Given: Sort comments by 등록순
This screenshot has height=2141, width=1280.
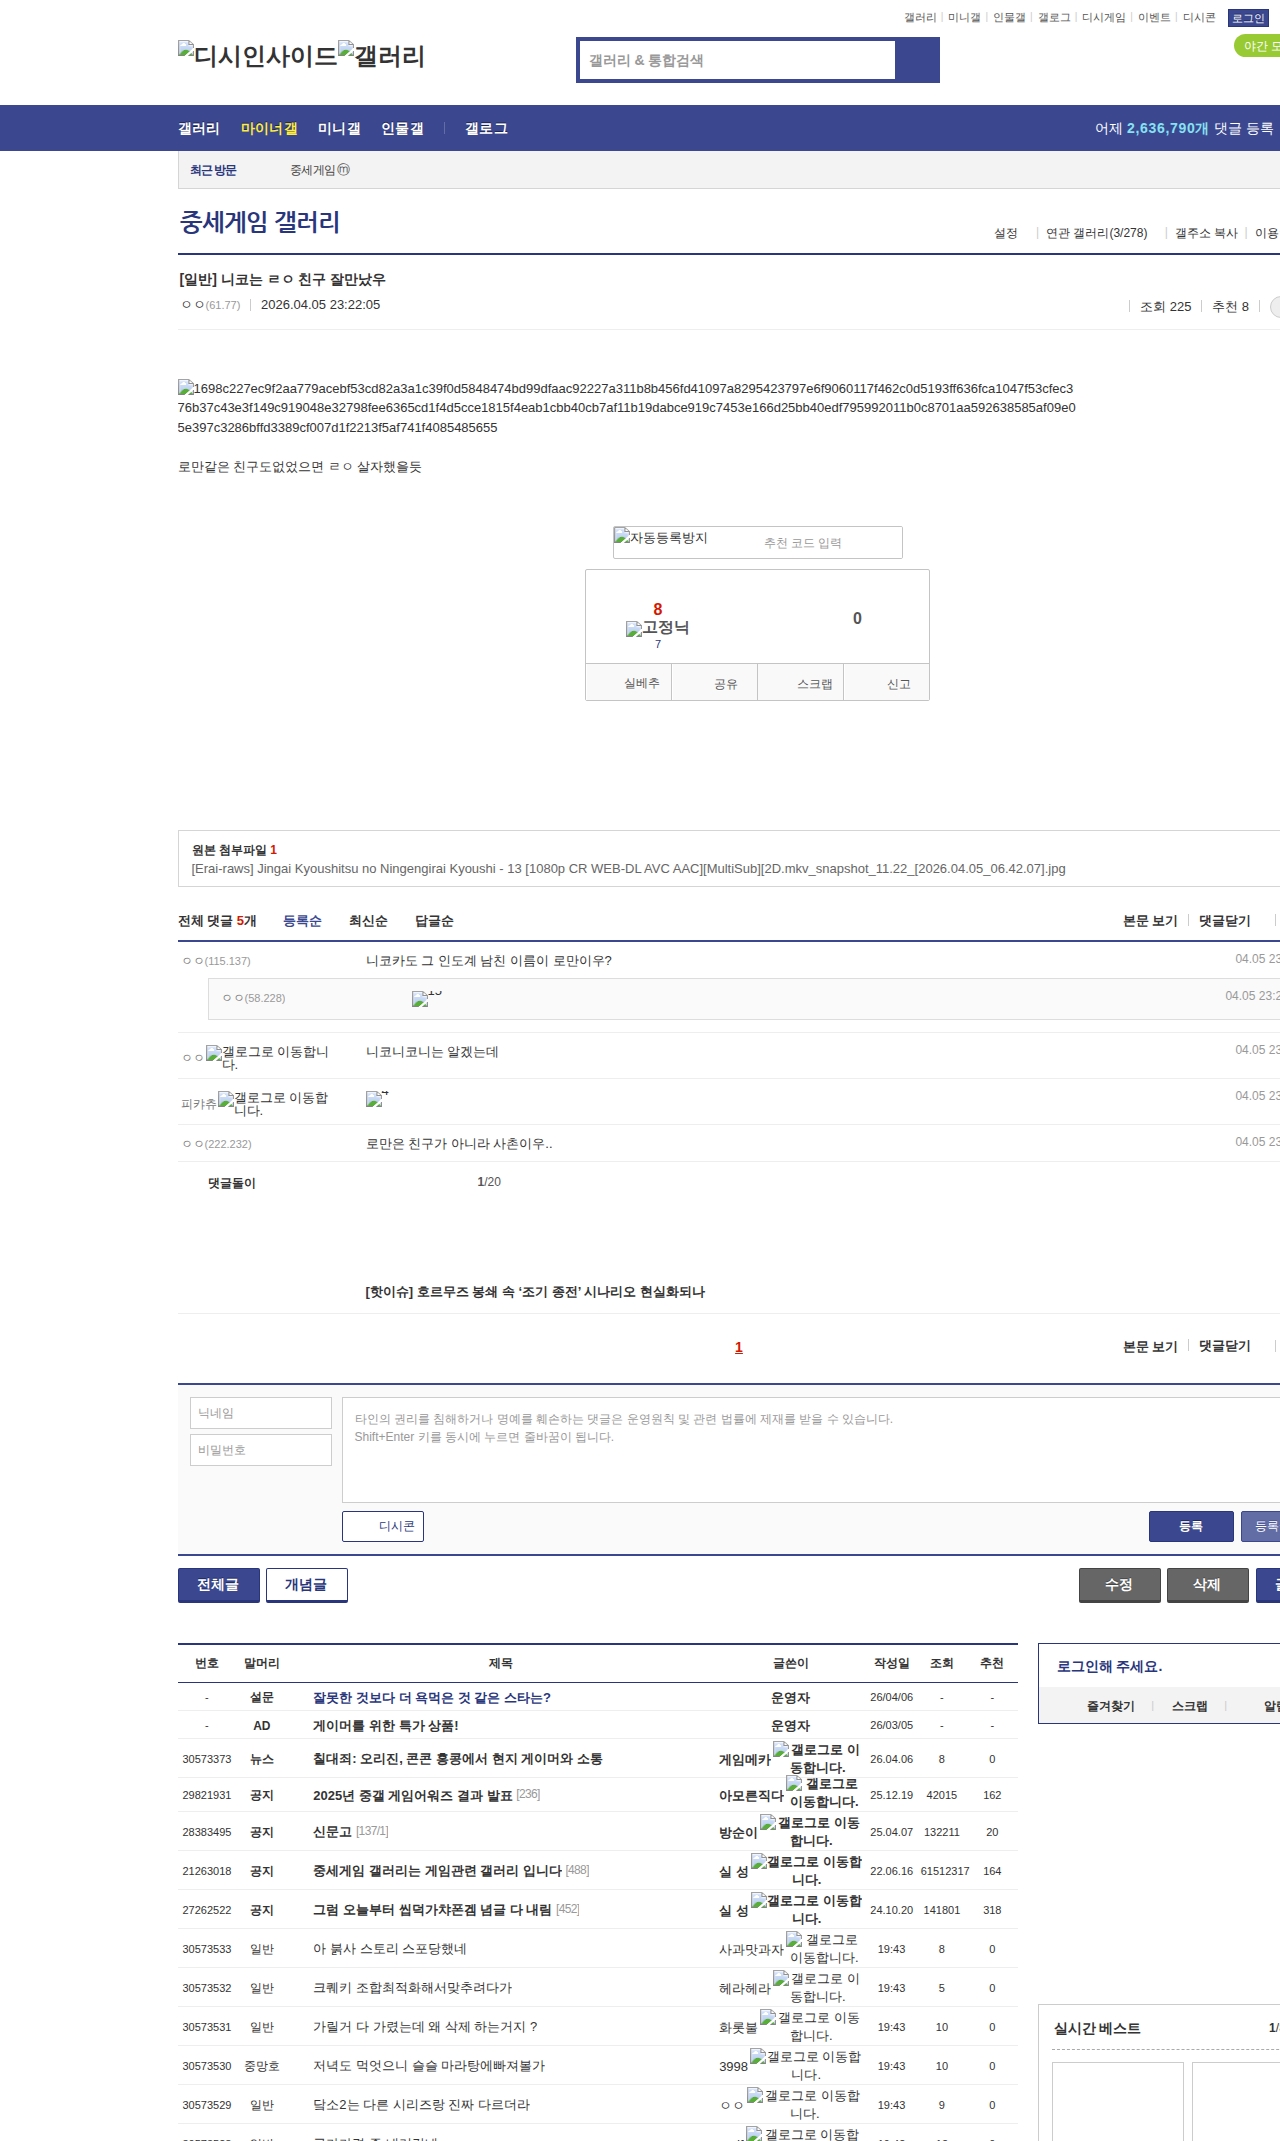Looking at the screenshot, I should point(302,921).
